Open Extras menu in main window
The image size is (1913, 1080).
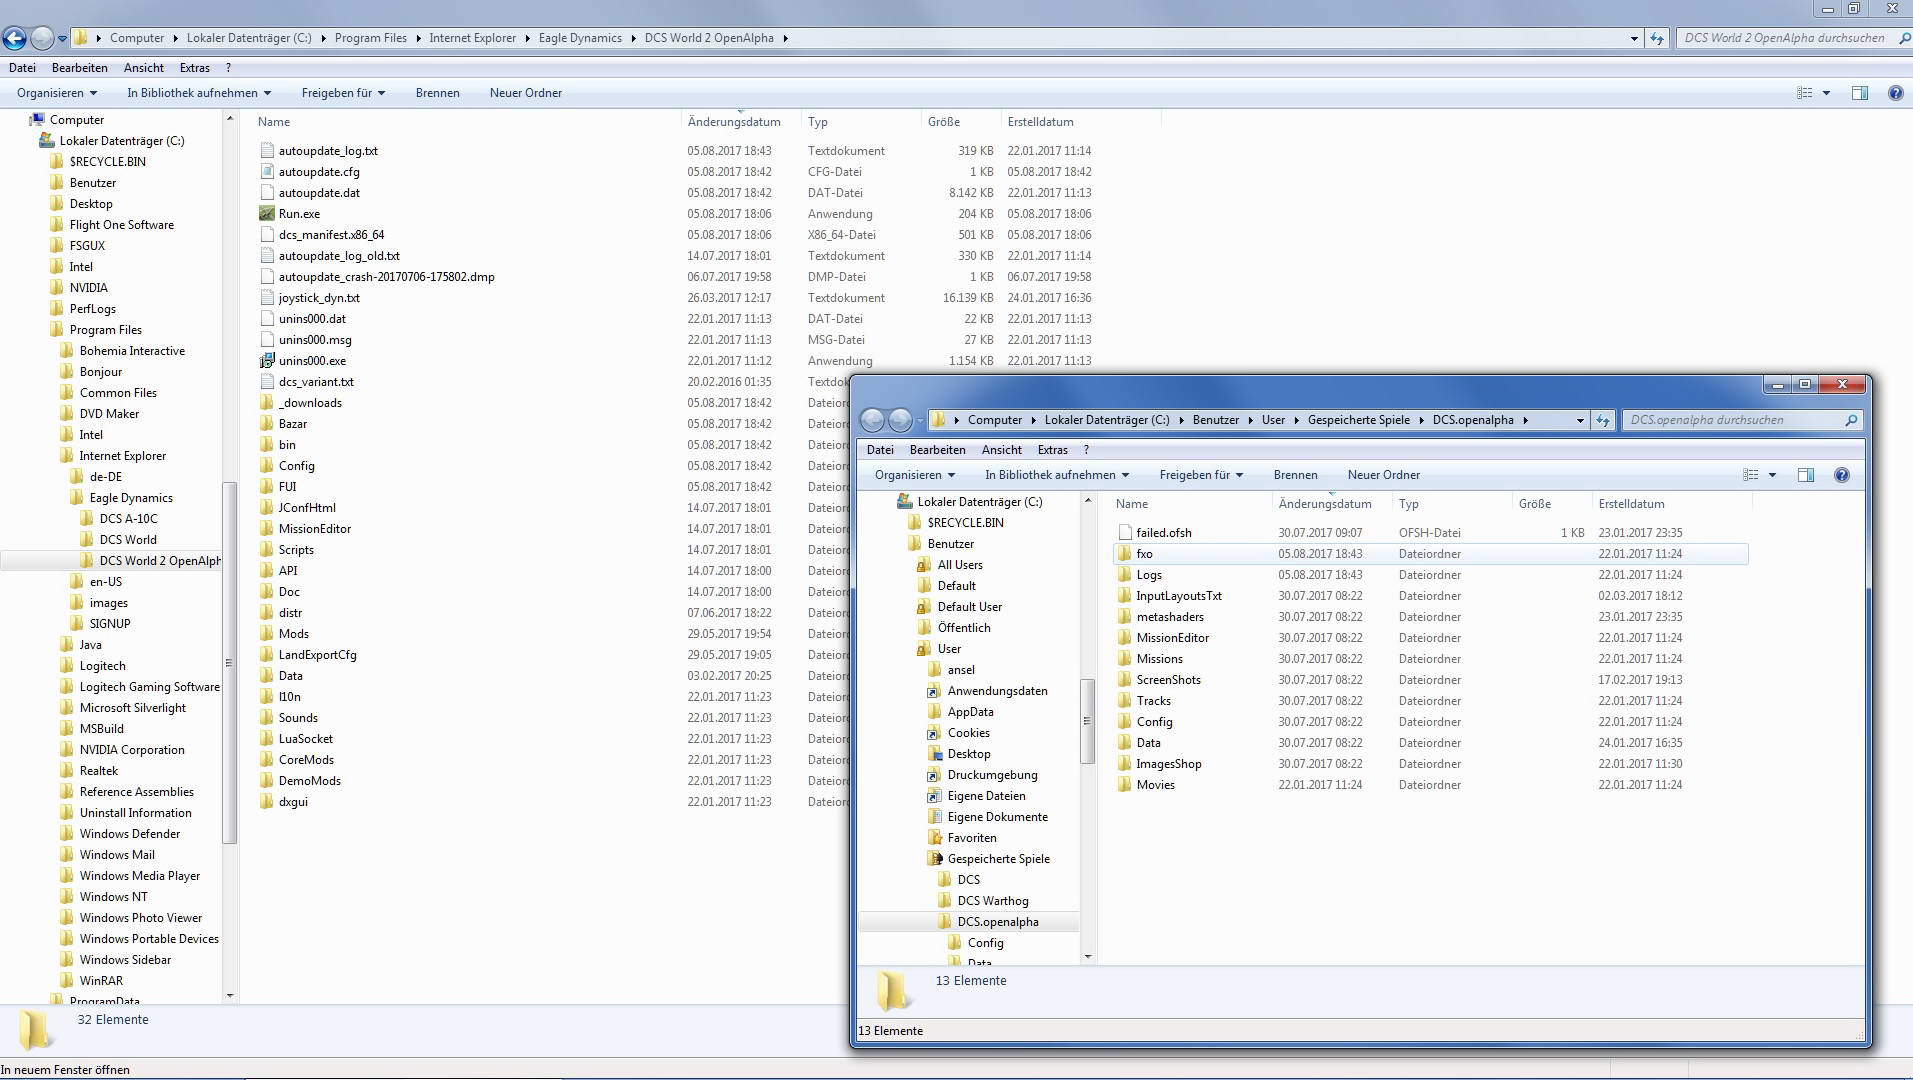(195, 68)
